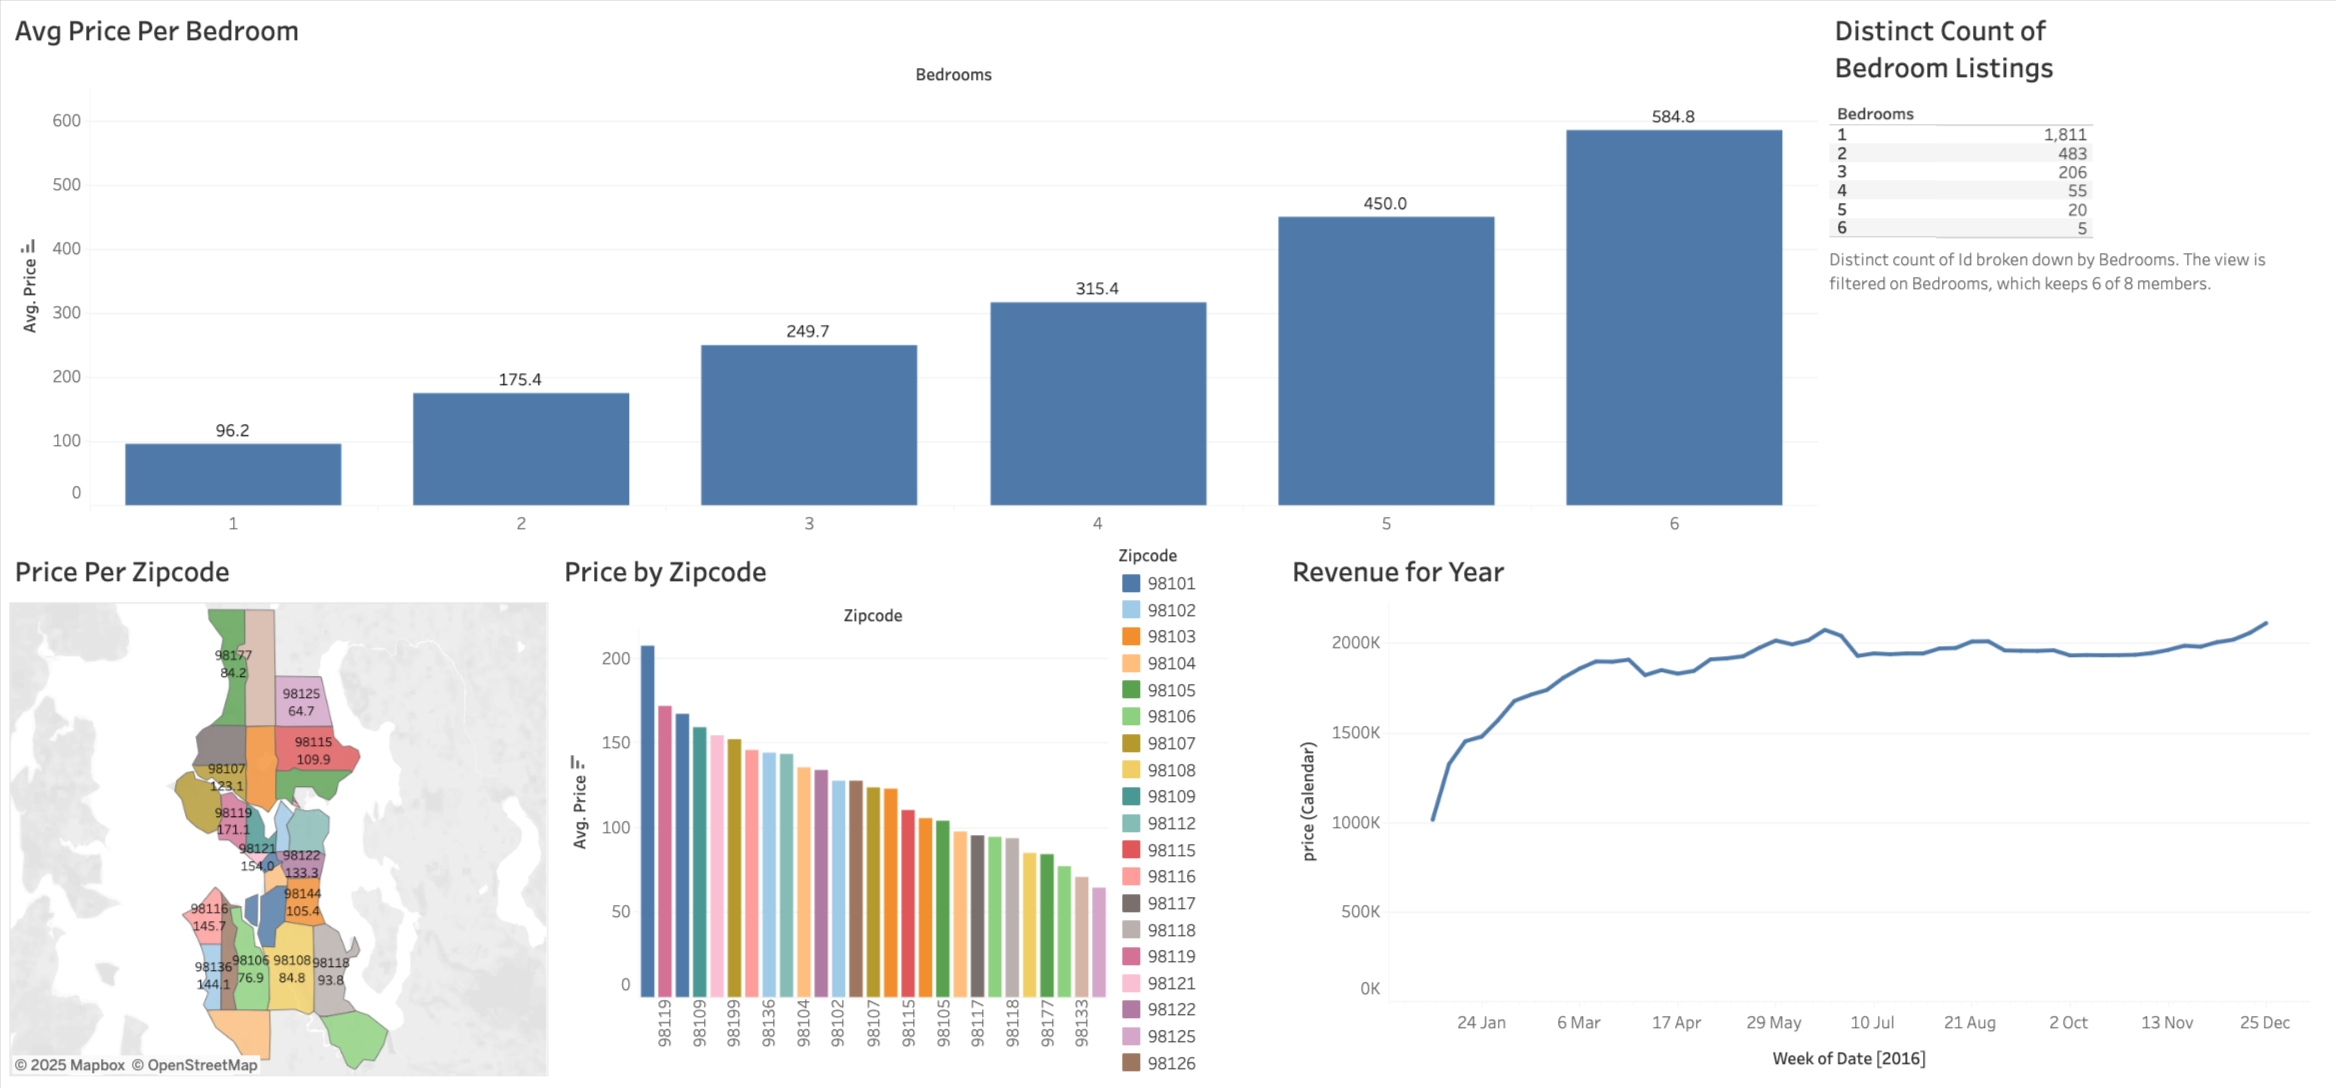Select the 98103 orange legend swatch
2336x1088 pixels.
(x=1131, y=636)
